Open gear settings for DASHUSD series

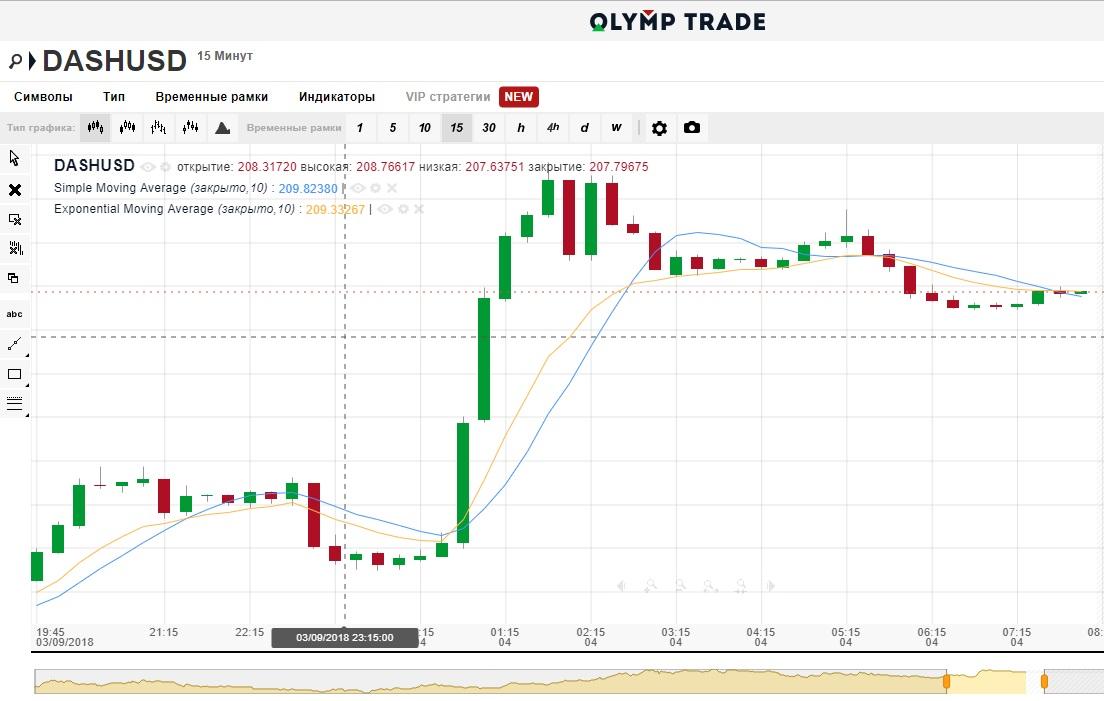165,168
